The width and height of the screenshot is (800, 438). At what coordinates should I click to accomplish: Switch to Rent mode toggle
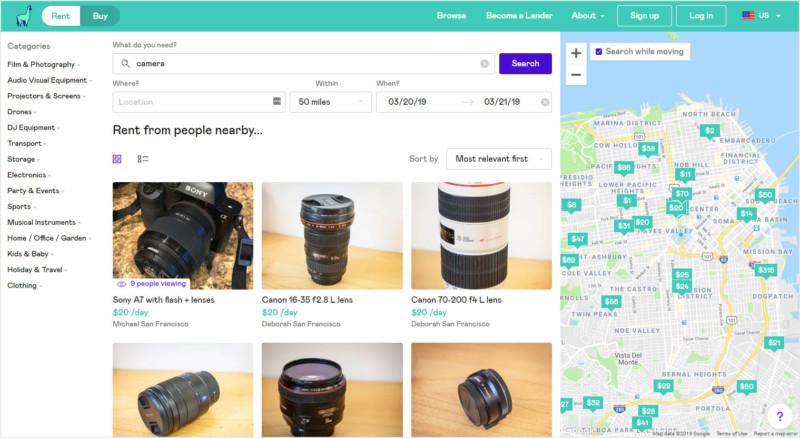pos(60,16)
